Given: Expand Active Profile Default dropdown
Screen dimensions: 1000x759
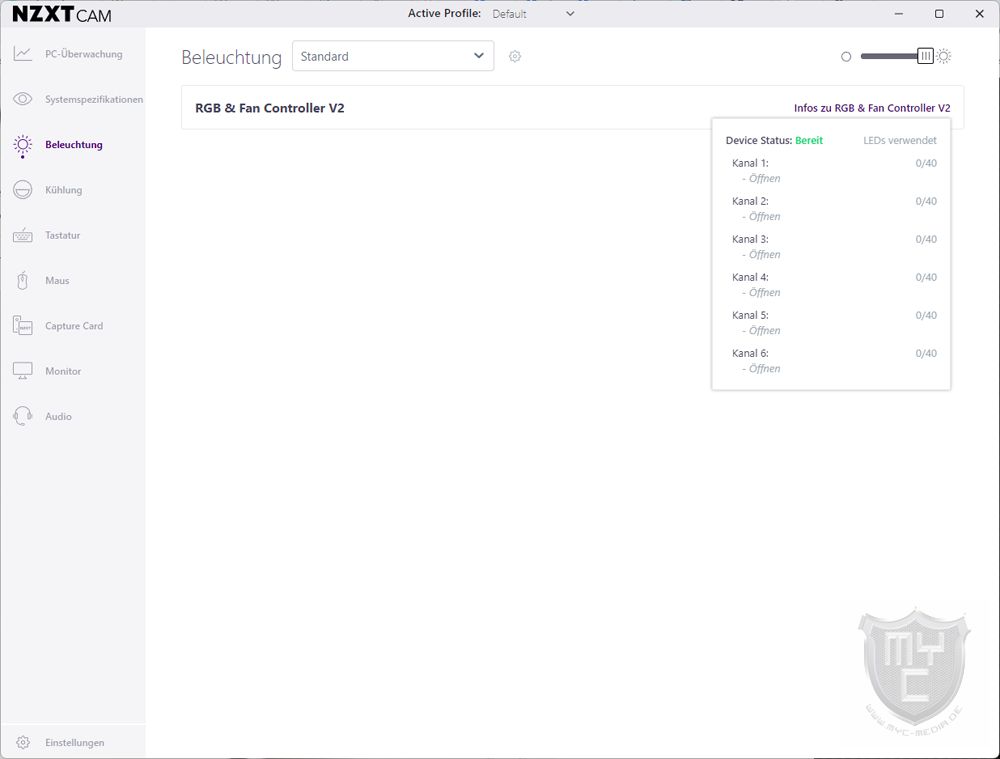Looking at the screenshot, I should coord(533,13).
